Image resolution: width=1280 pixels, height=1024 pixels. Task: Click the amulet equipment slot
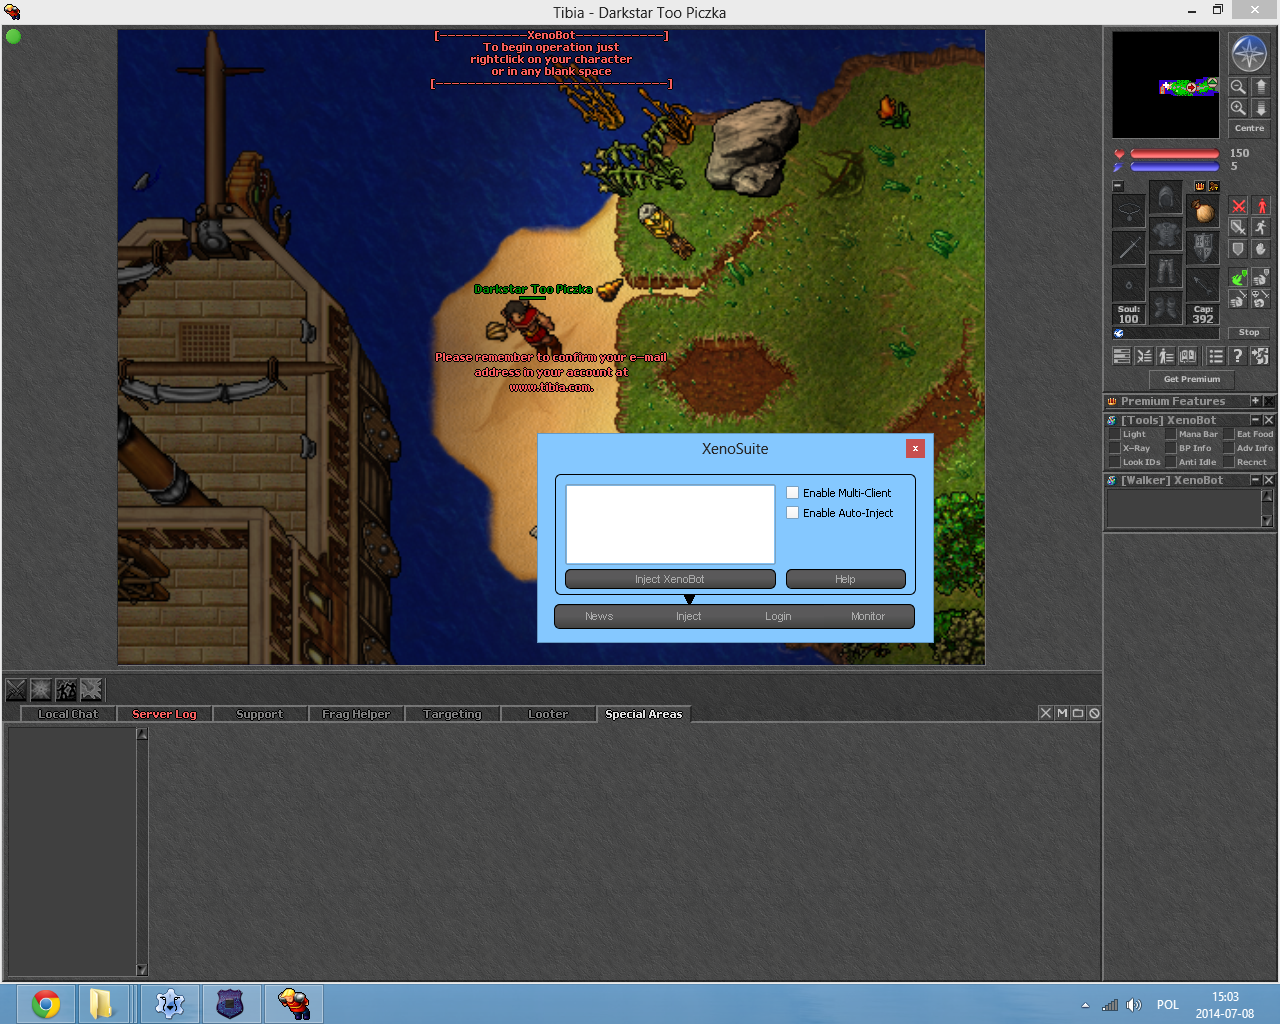point(1129,211)
